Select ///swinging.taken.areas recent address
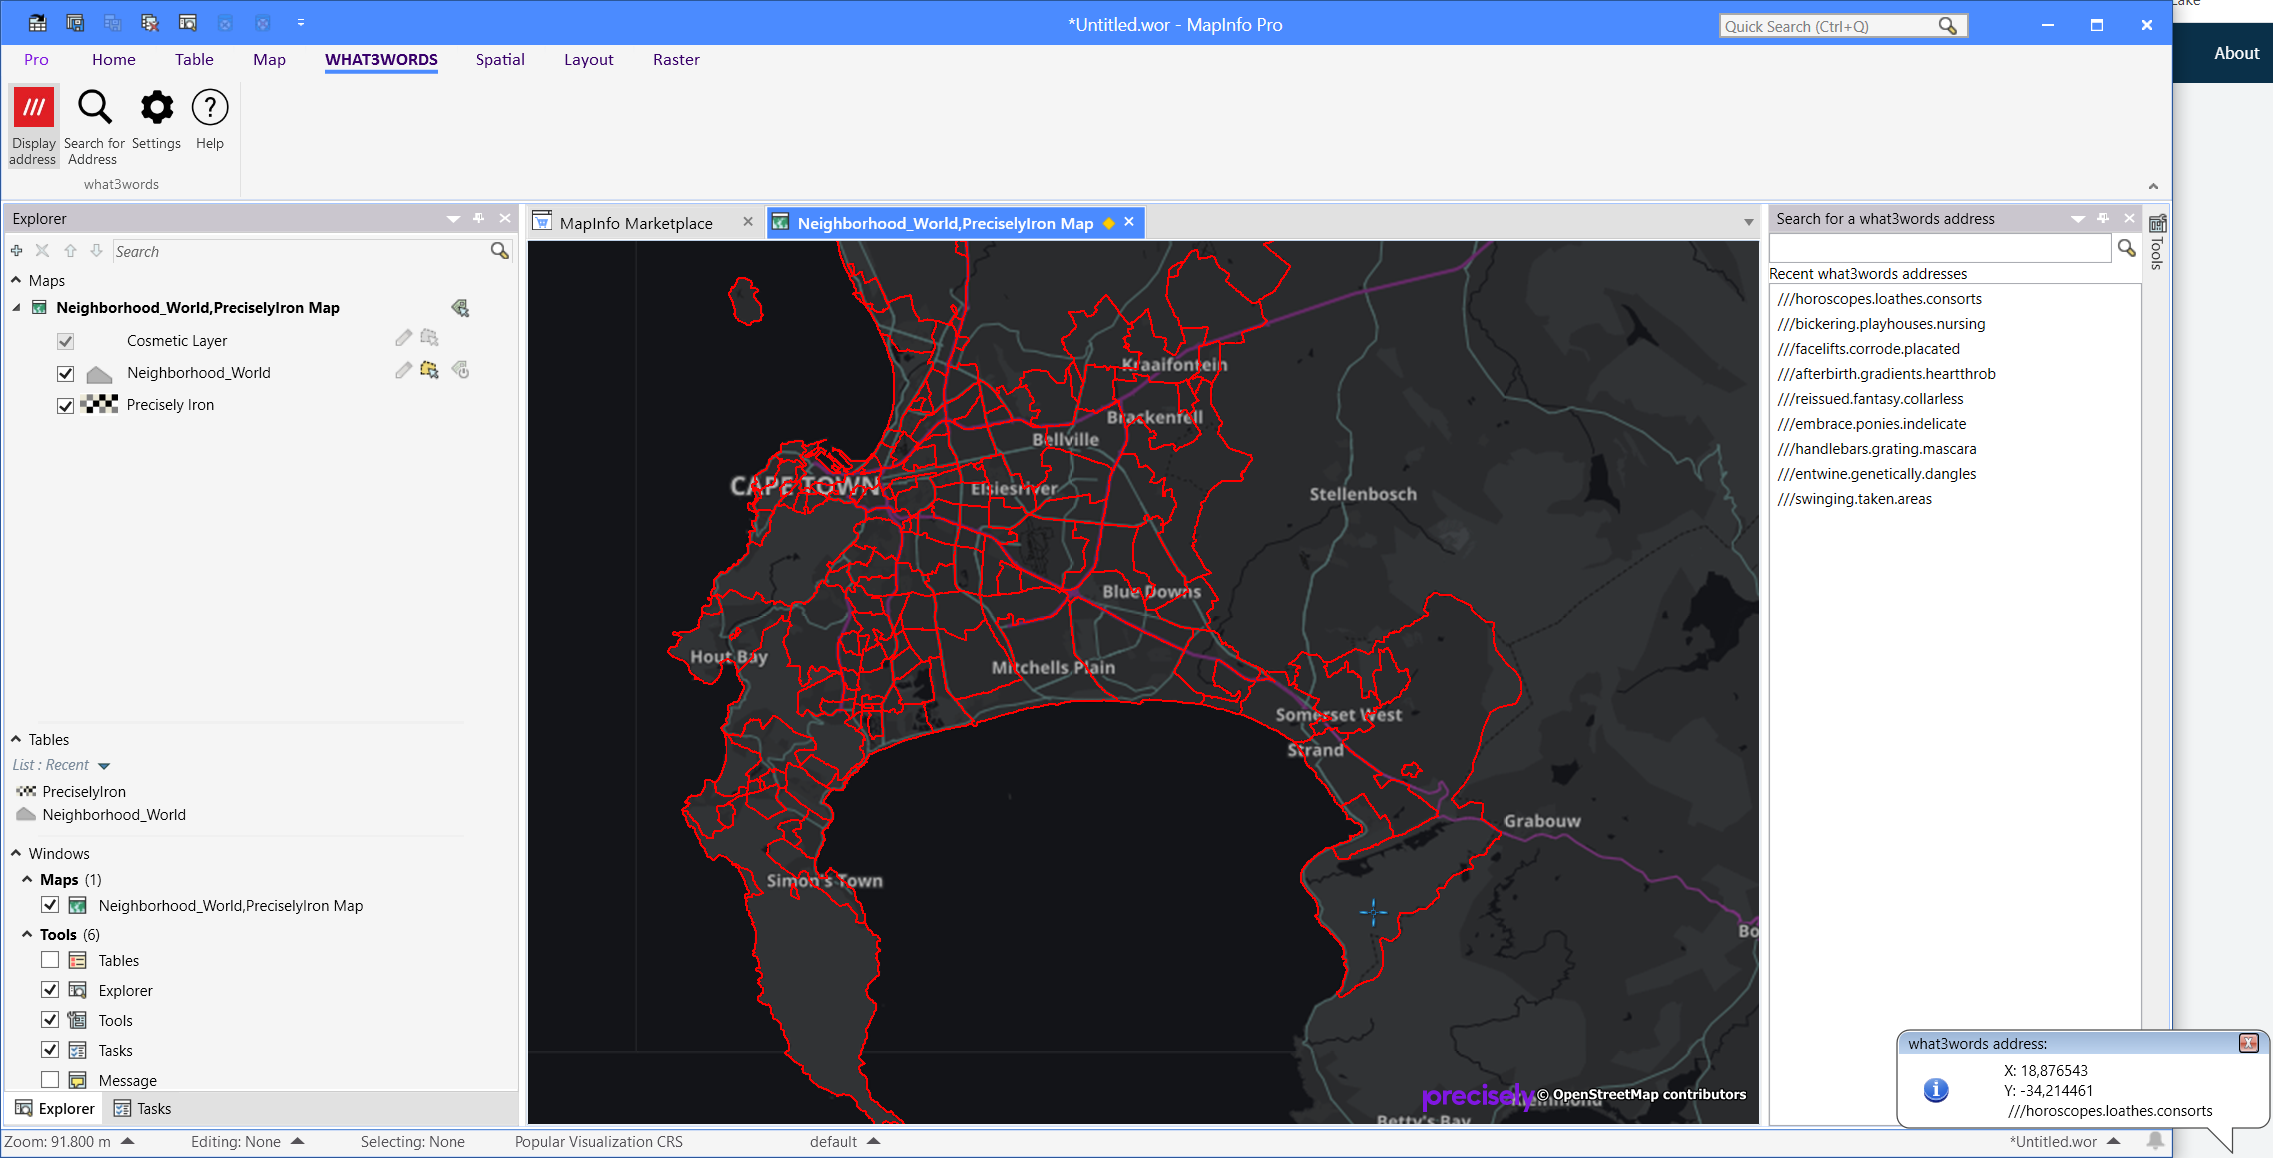The image size is (2273, 1158). [x=1854, y=499]
